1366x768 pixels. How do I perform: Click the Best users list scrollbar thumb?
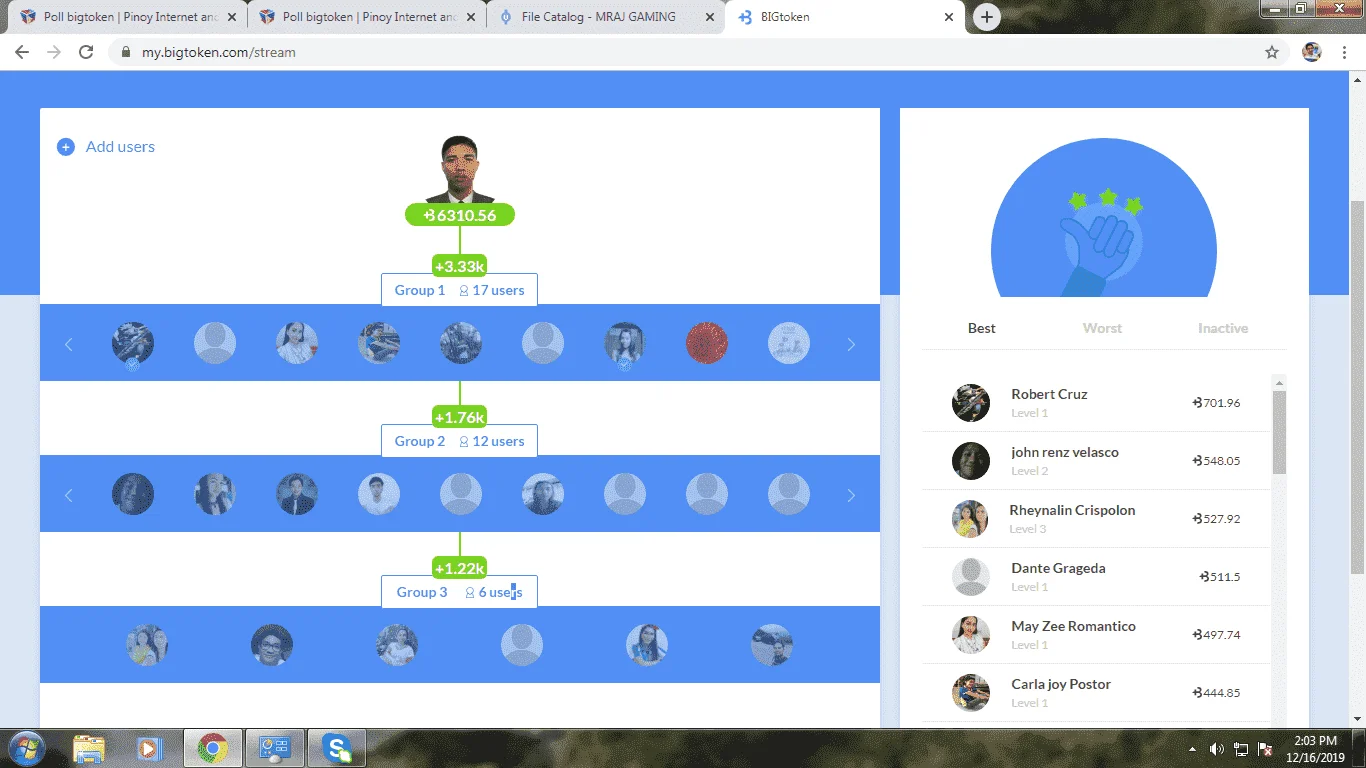tap(1279, 432)
